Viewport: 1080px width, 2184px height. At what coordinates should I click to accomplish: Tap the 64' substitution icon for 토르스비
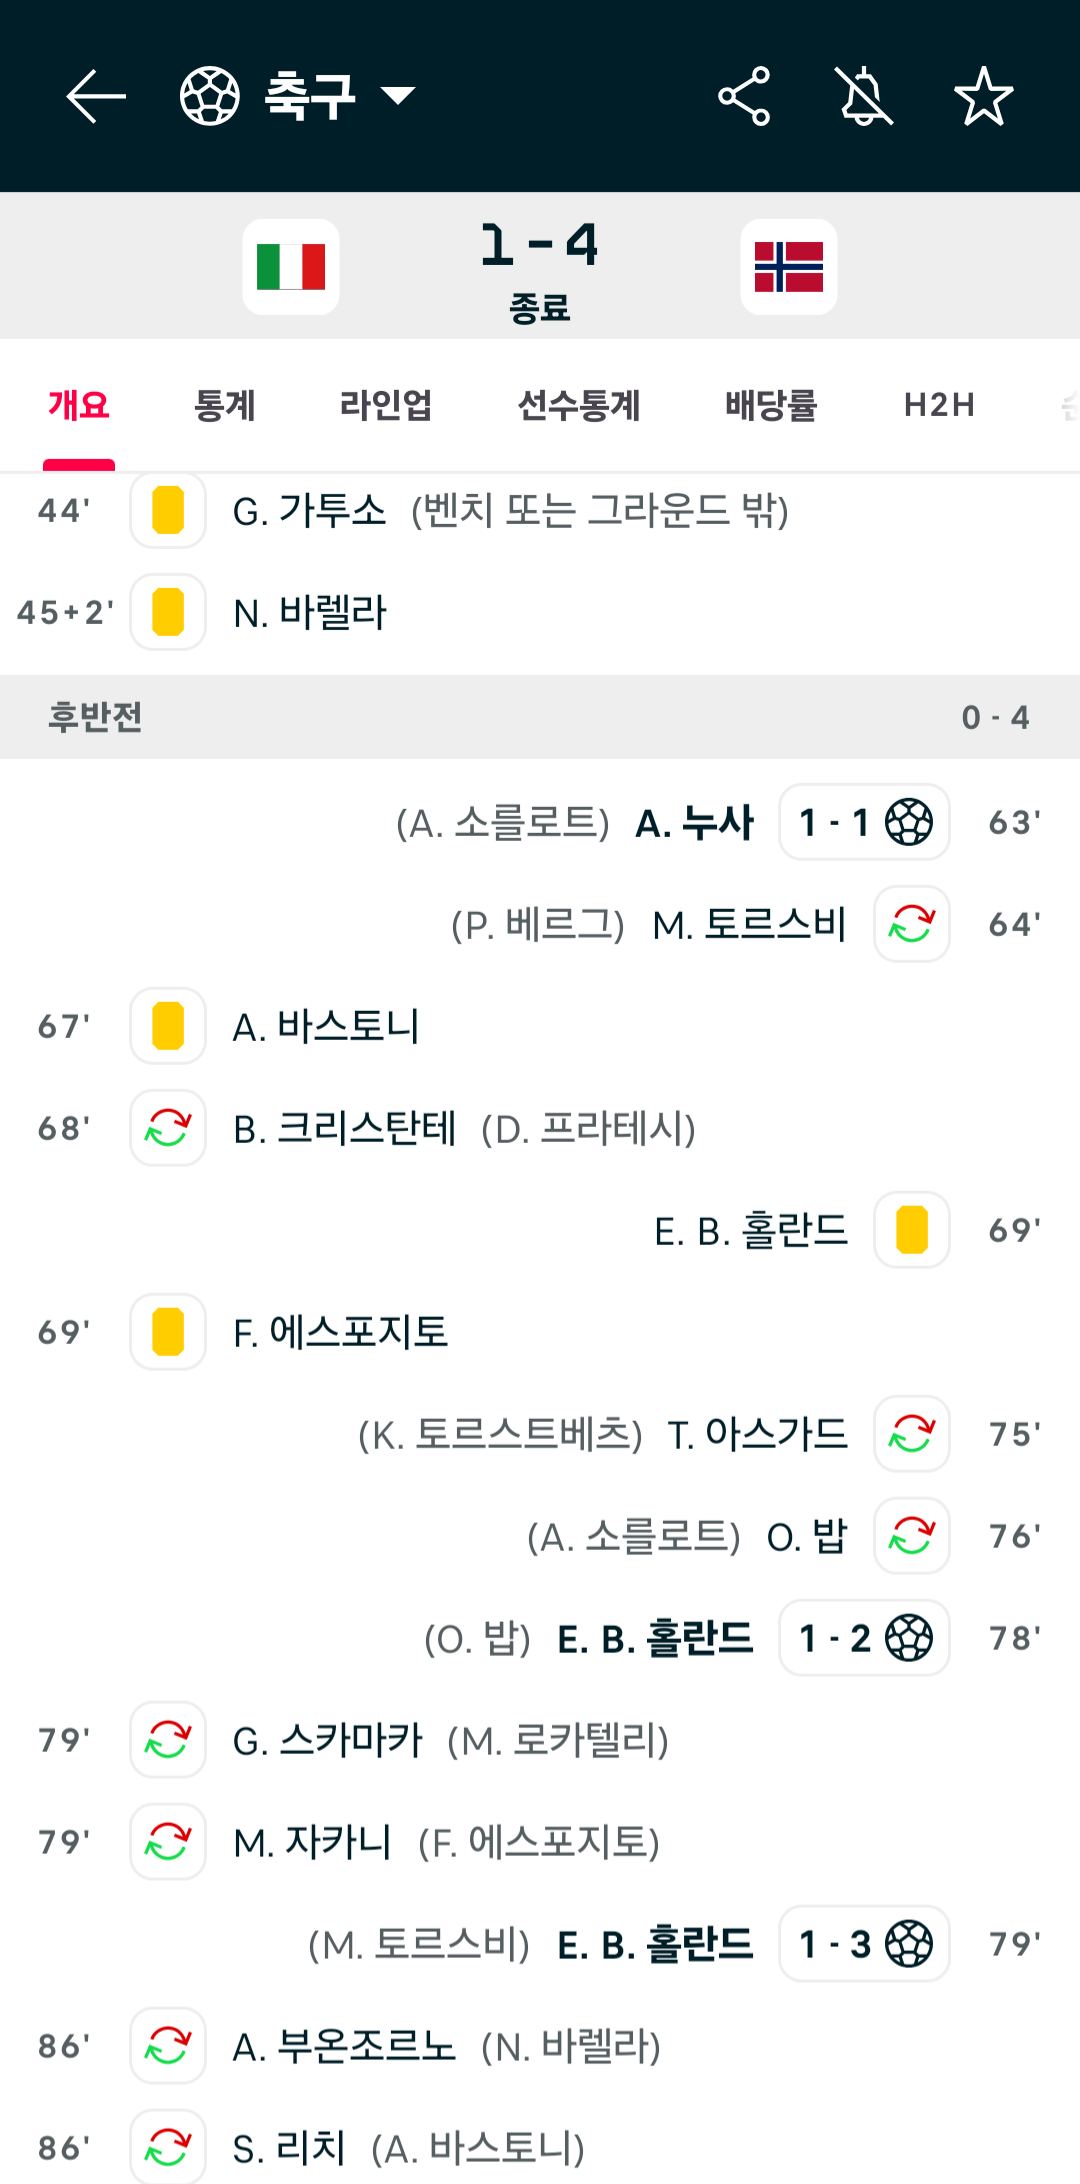[x=912, y=924]
